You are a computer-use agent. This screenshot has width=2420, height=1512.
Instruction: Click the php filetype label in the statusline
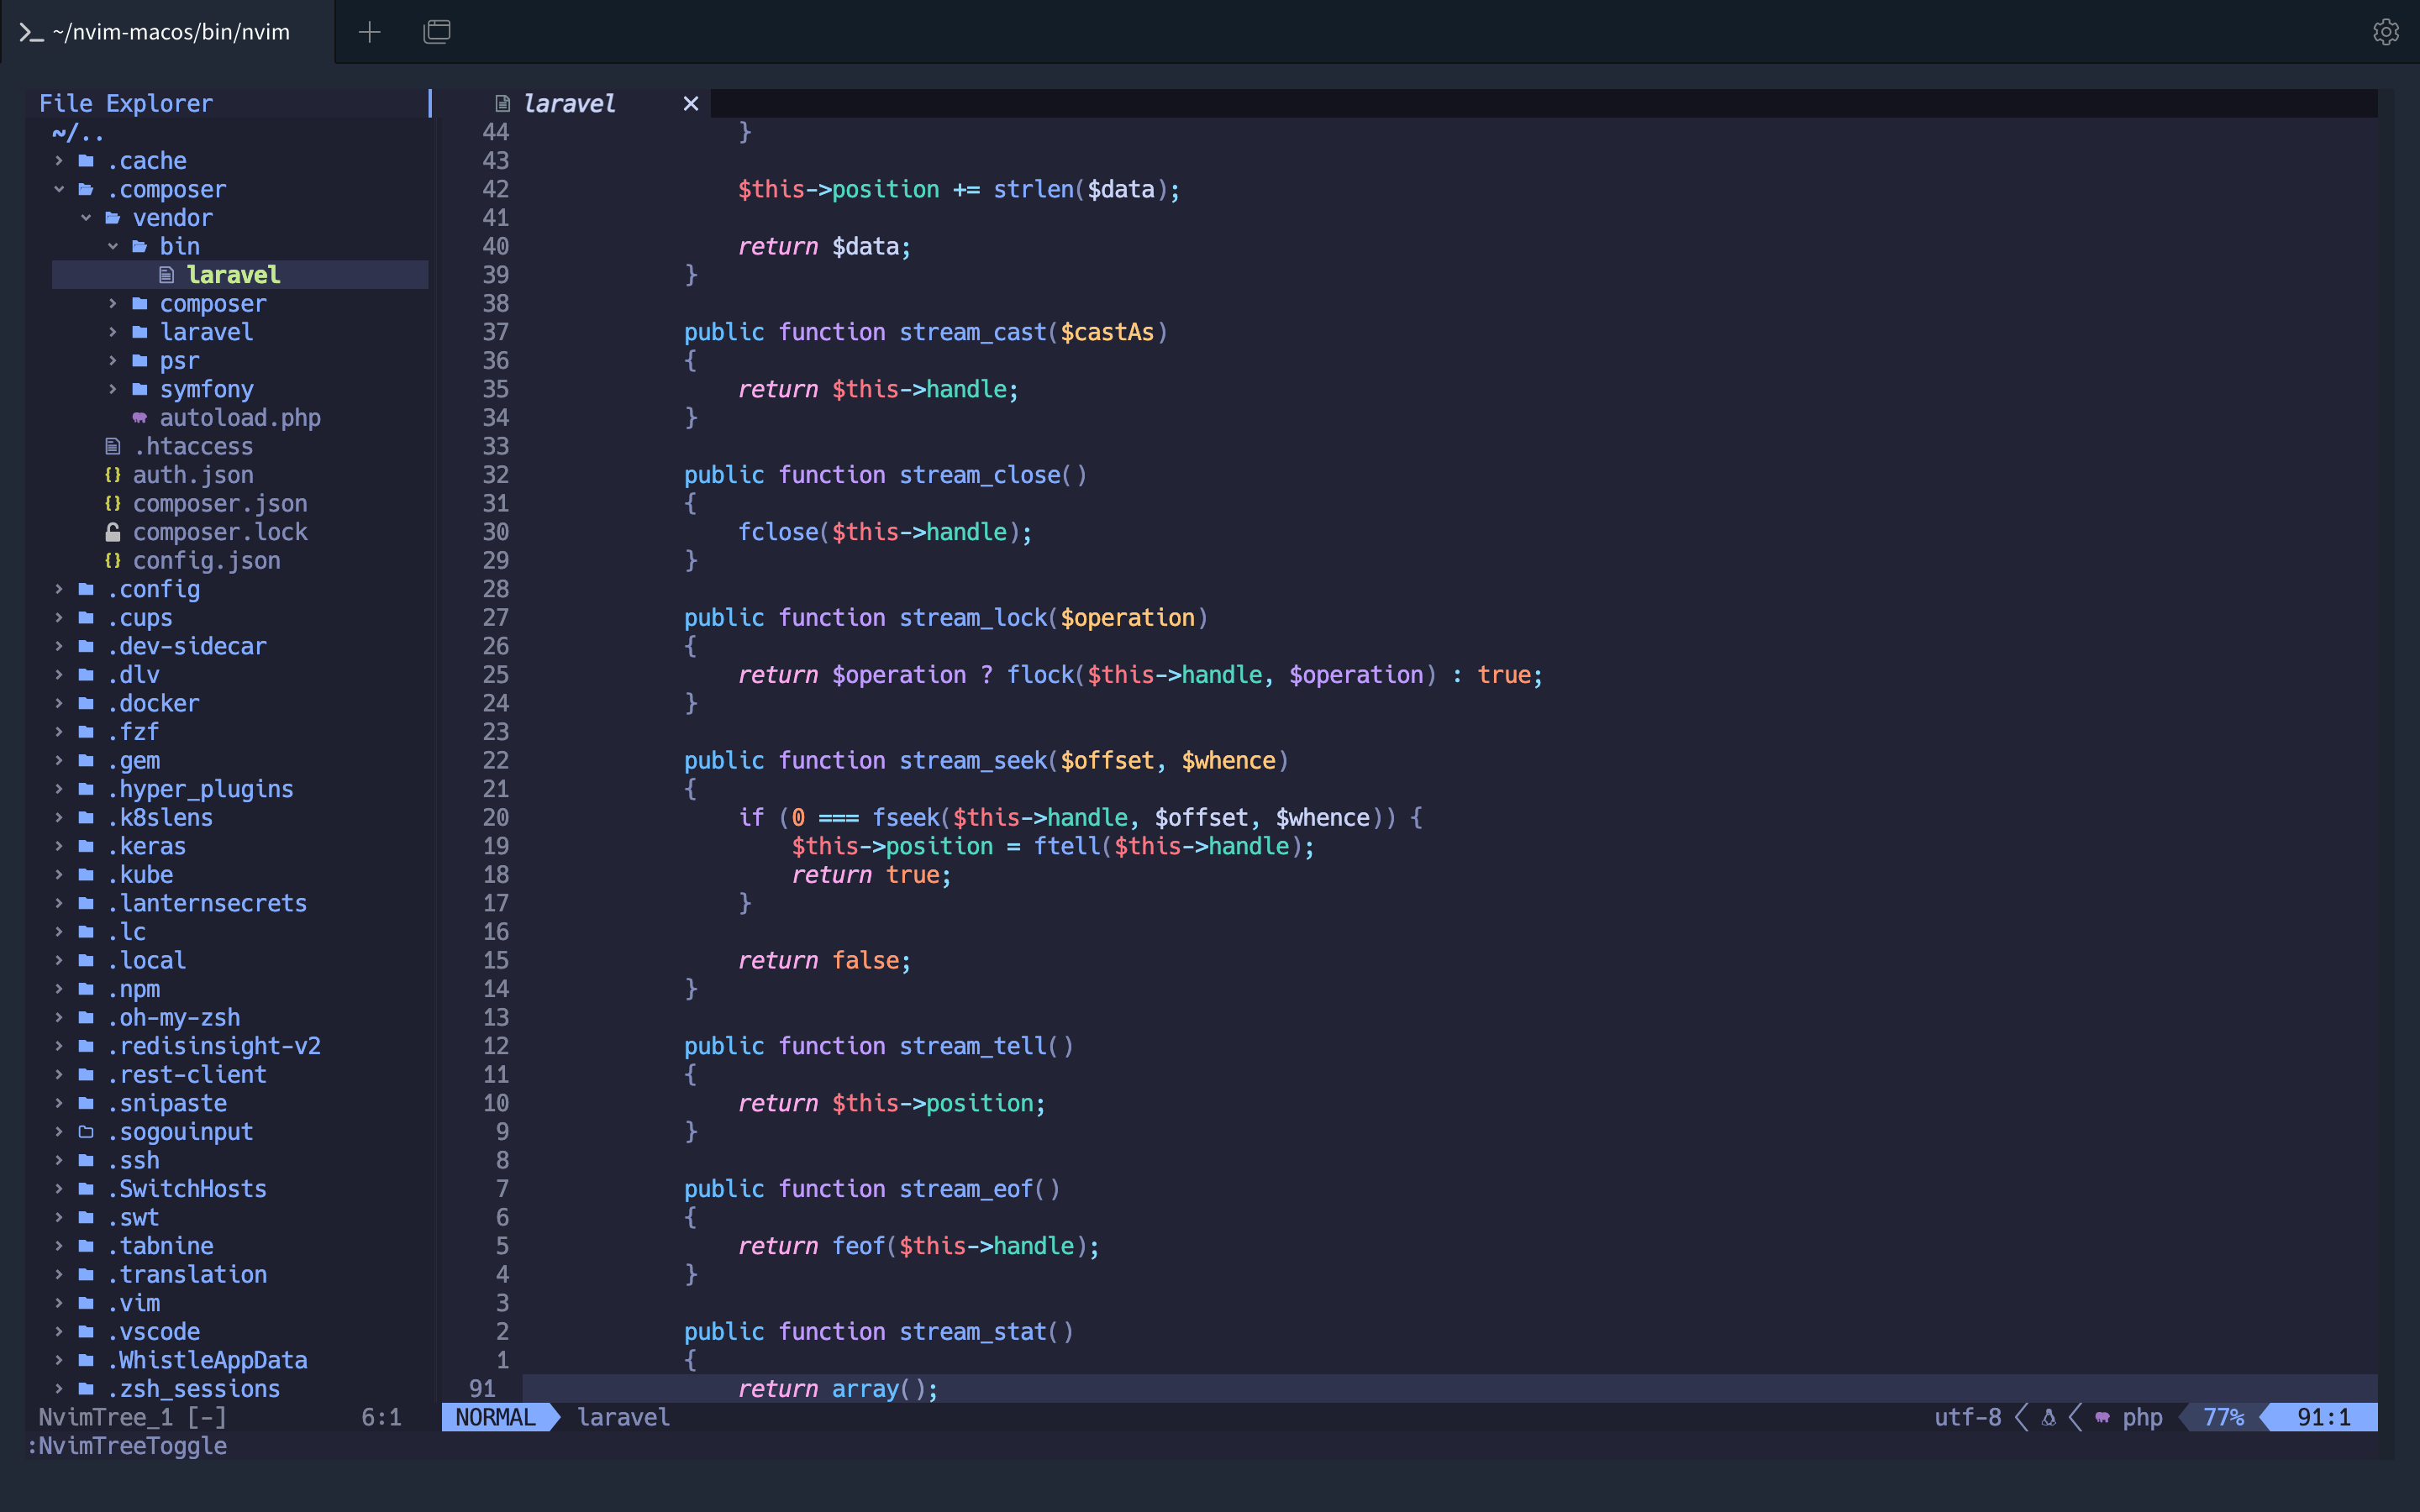point(2142,1417)
